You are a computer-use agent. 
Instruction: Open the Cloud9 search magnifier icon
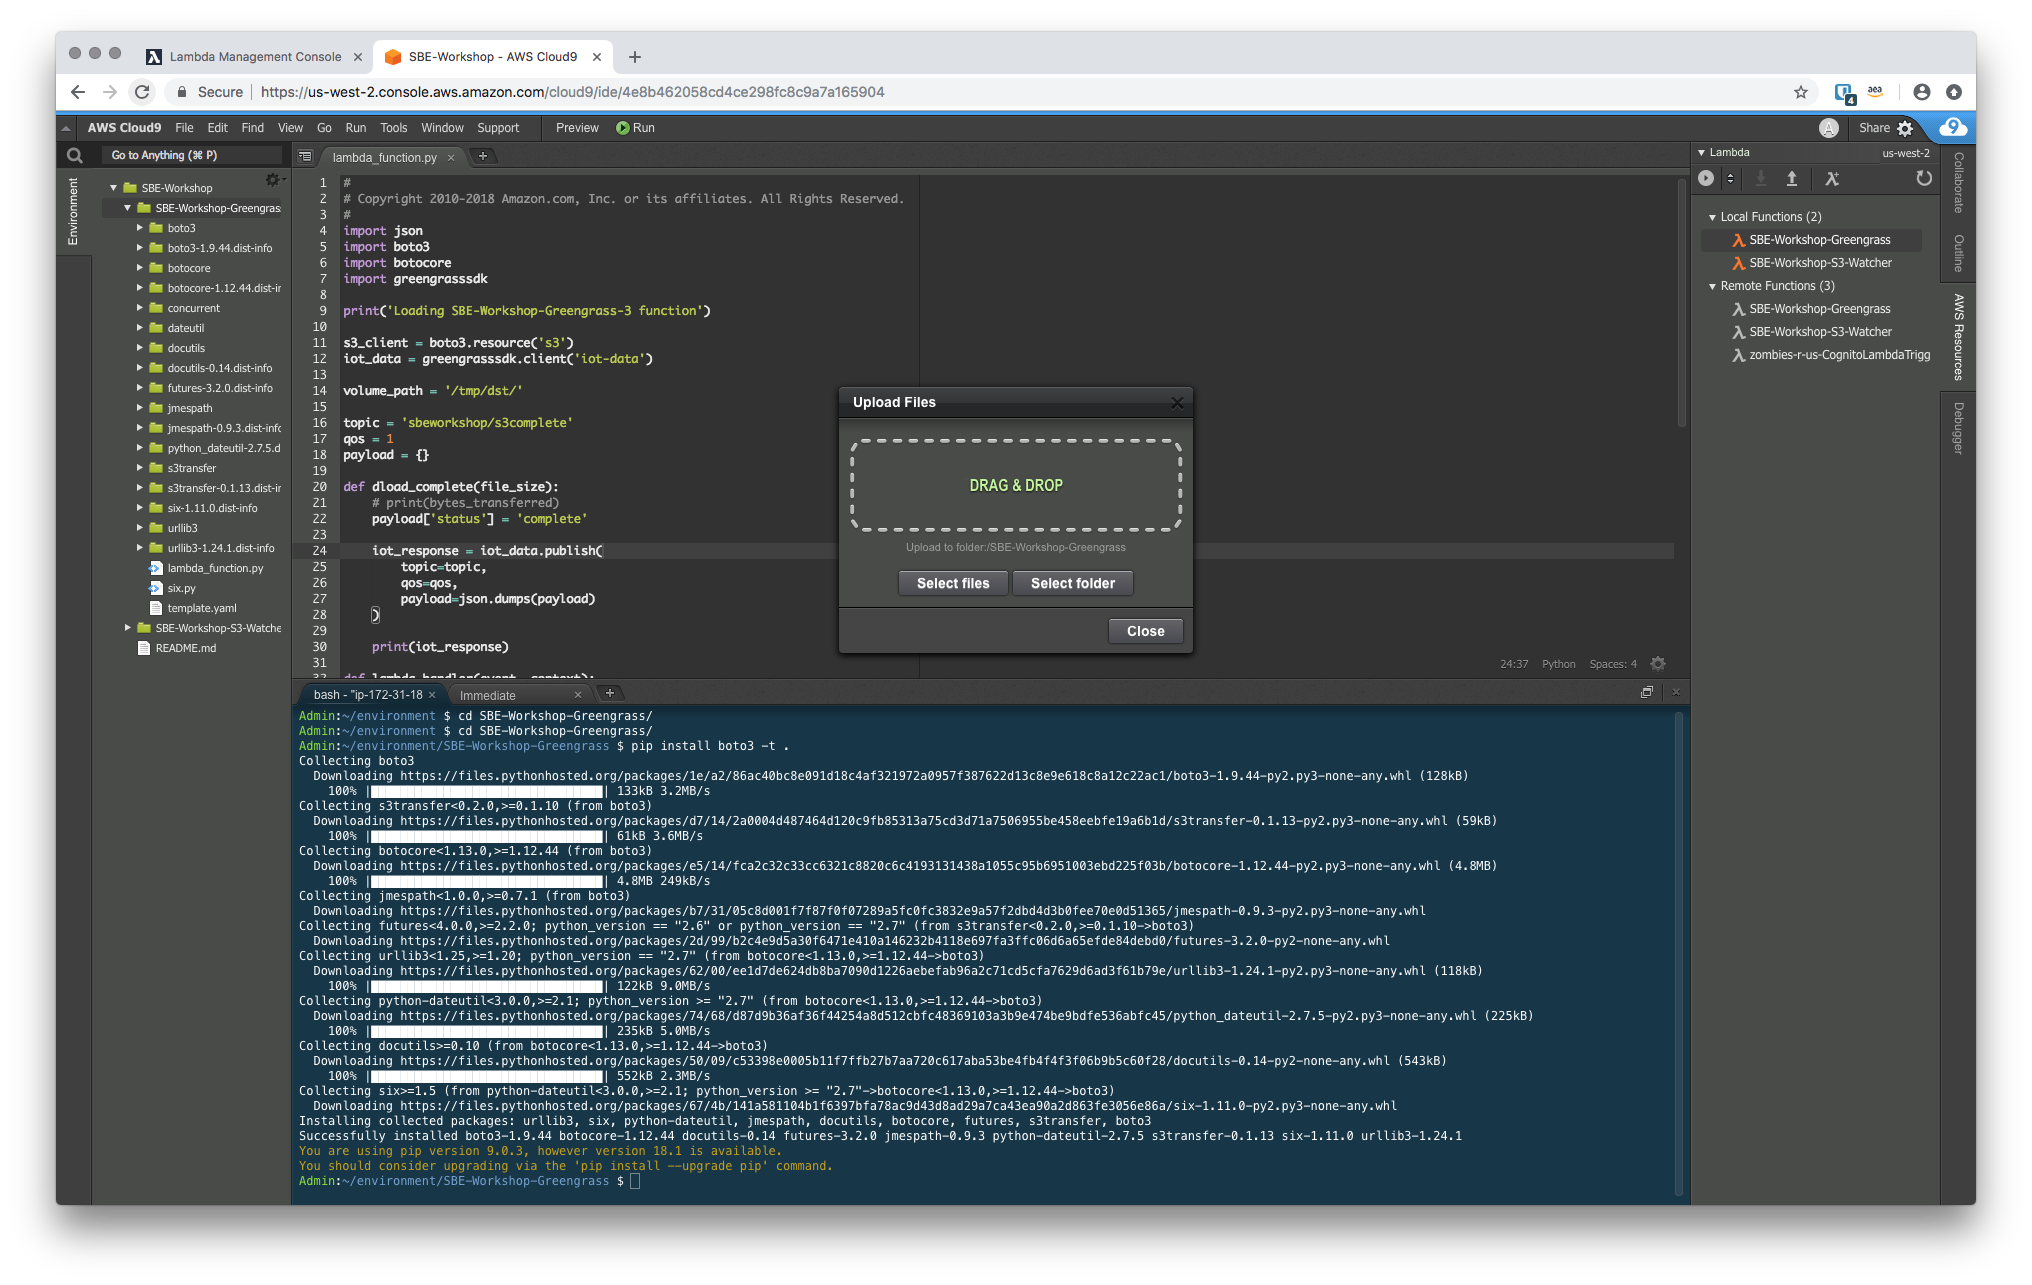coord(75,155)
